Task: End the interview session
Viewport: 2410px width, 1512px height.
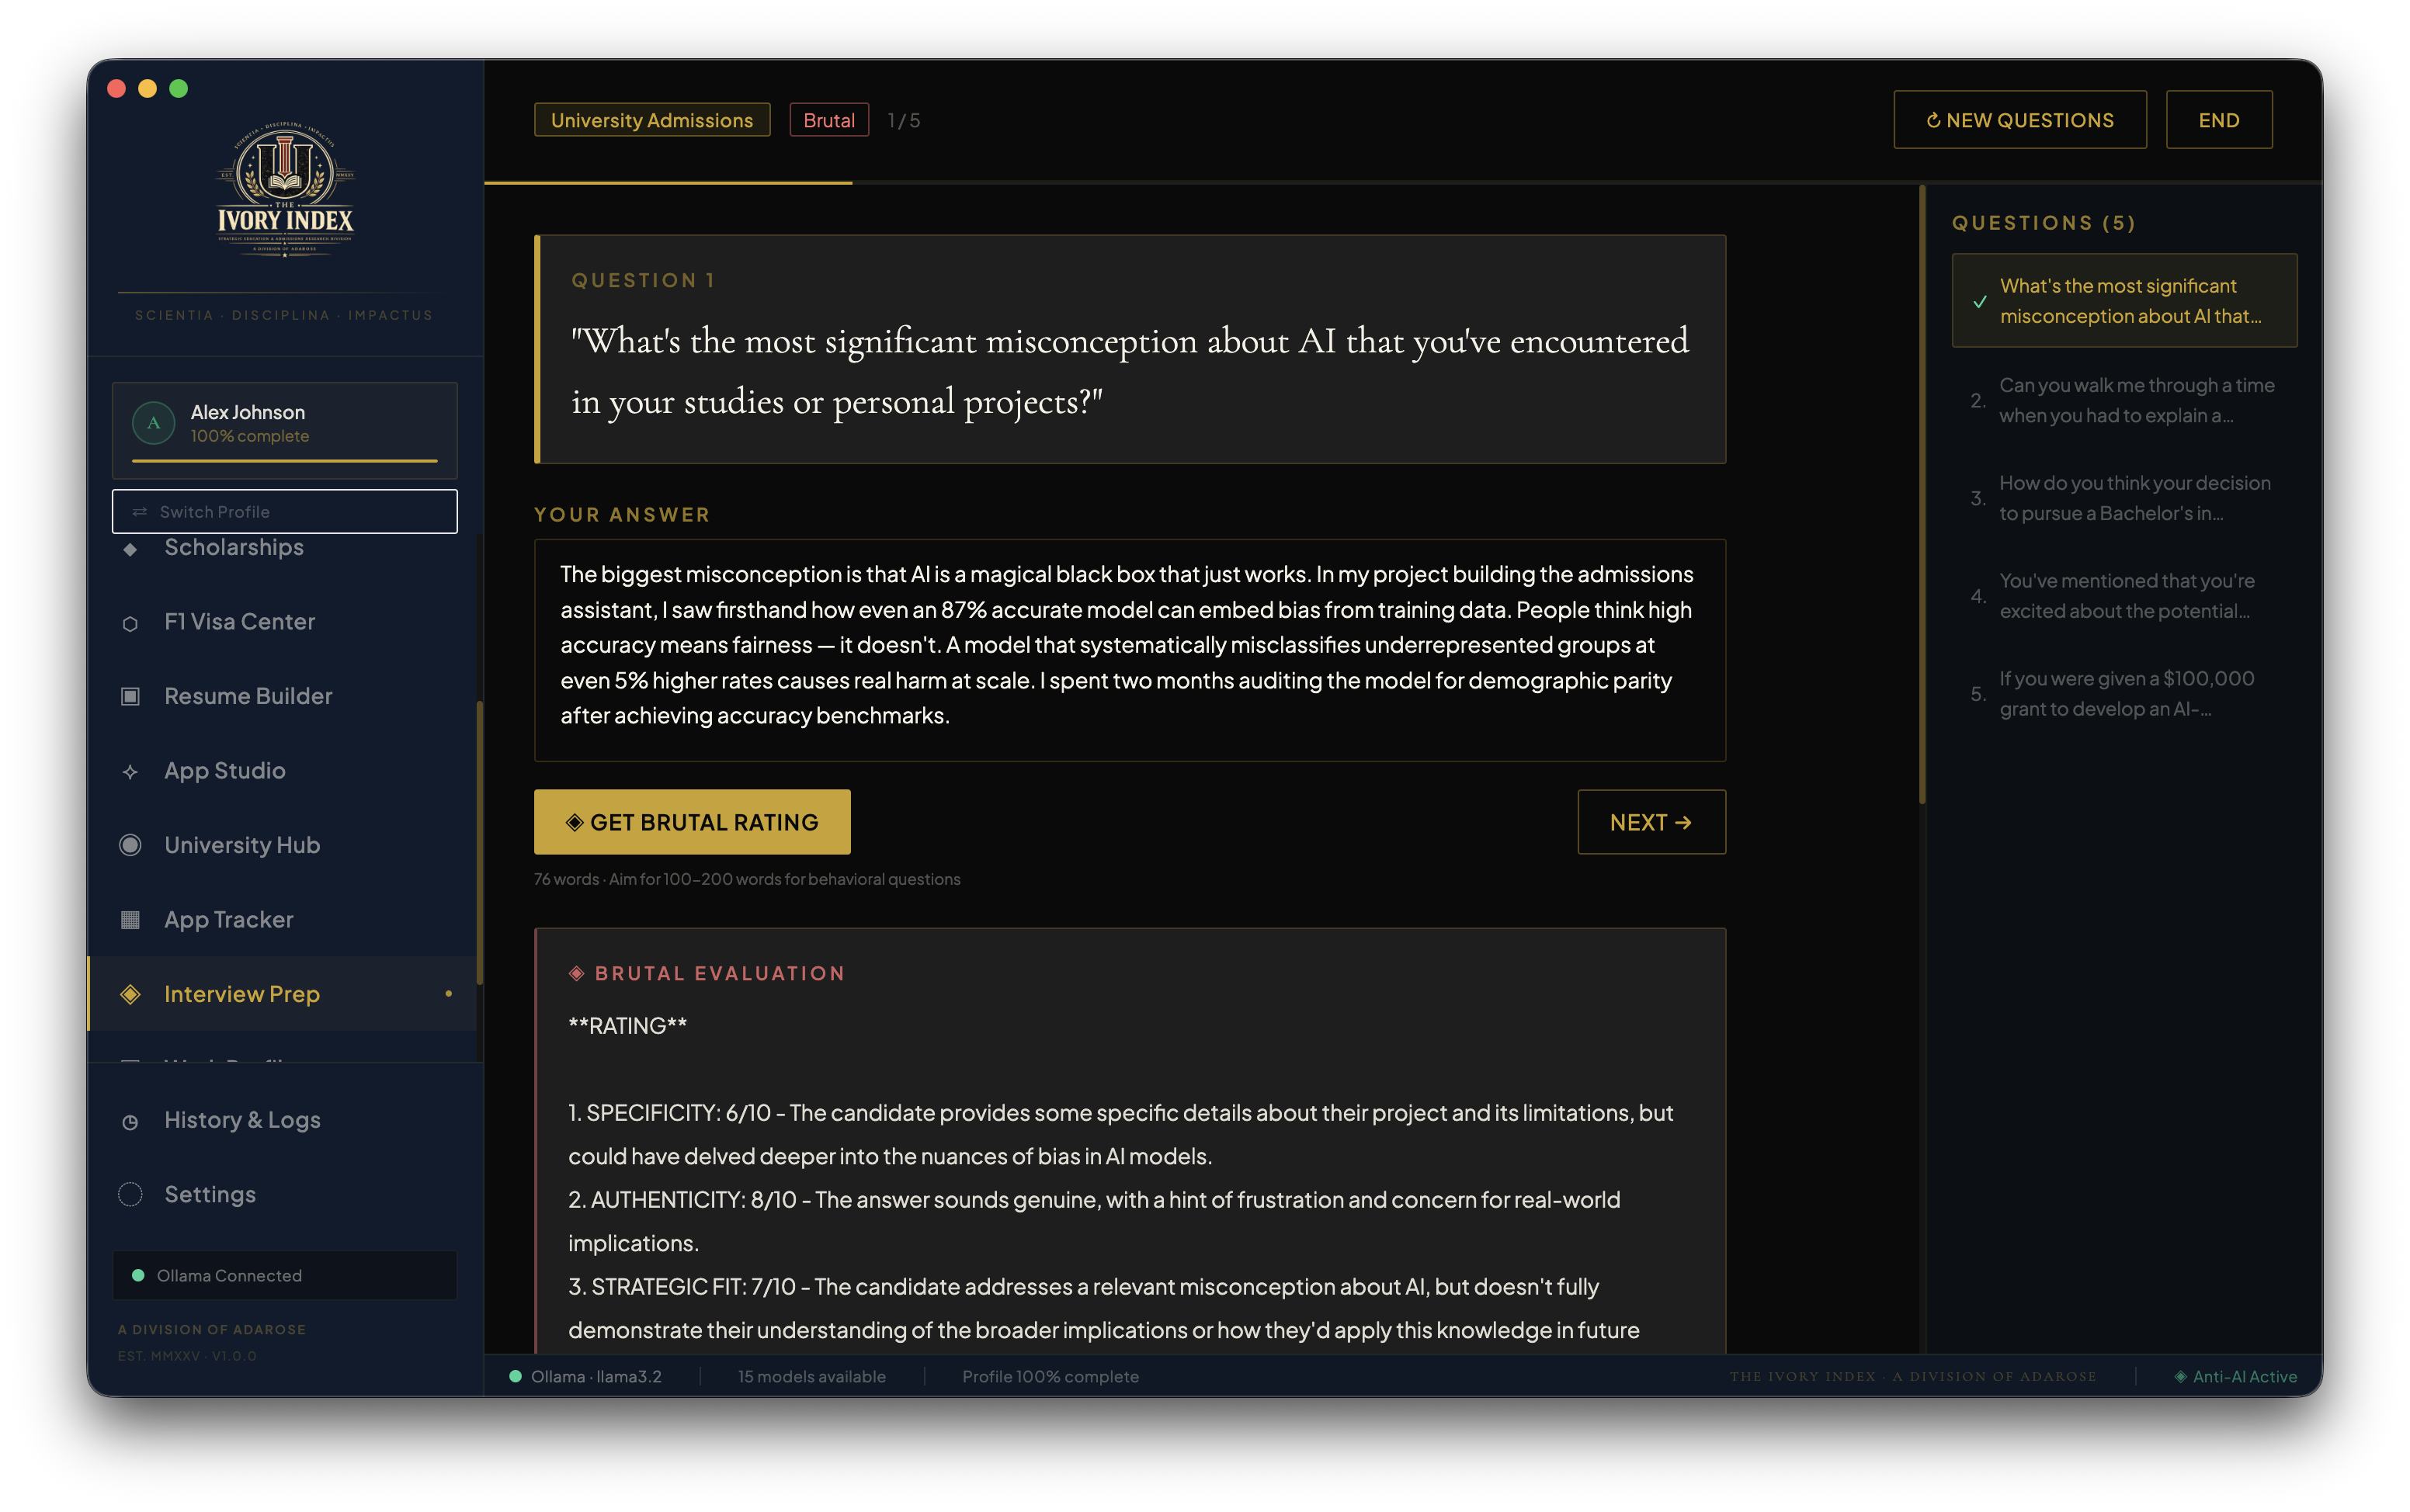Action: pyautogui.click(x=2219, y=120)
